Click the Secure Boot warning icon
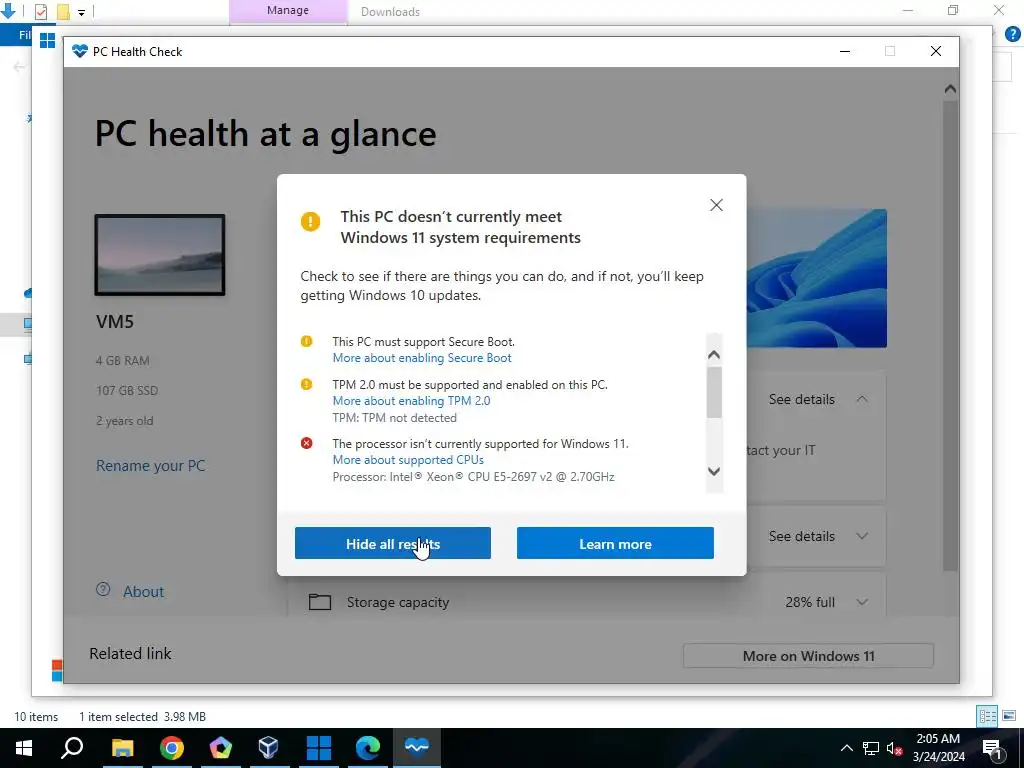Image resolution: width=1024 pixels, height=768 pixels. [306, 342]
